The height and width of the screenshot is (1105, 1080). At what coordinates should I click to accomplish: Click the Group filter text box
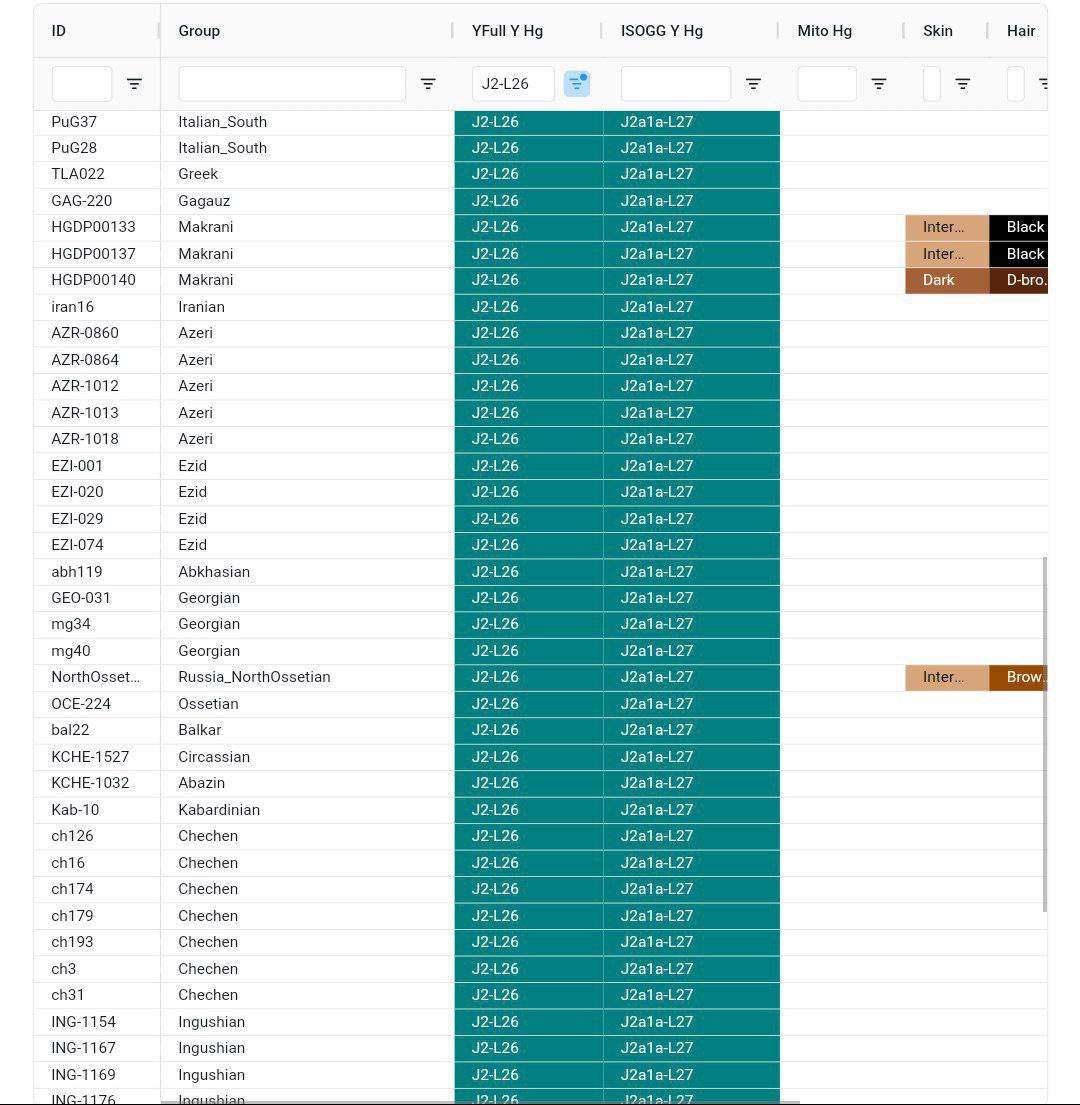(292, 84)
